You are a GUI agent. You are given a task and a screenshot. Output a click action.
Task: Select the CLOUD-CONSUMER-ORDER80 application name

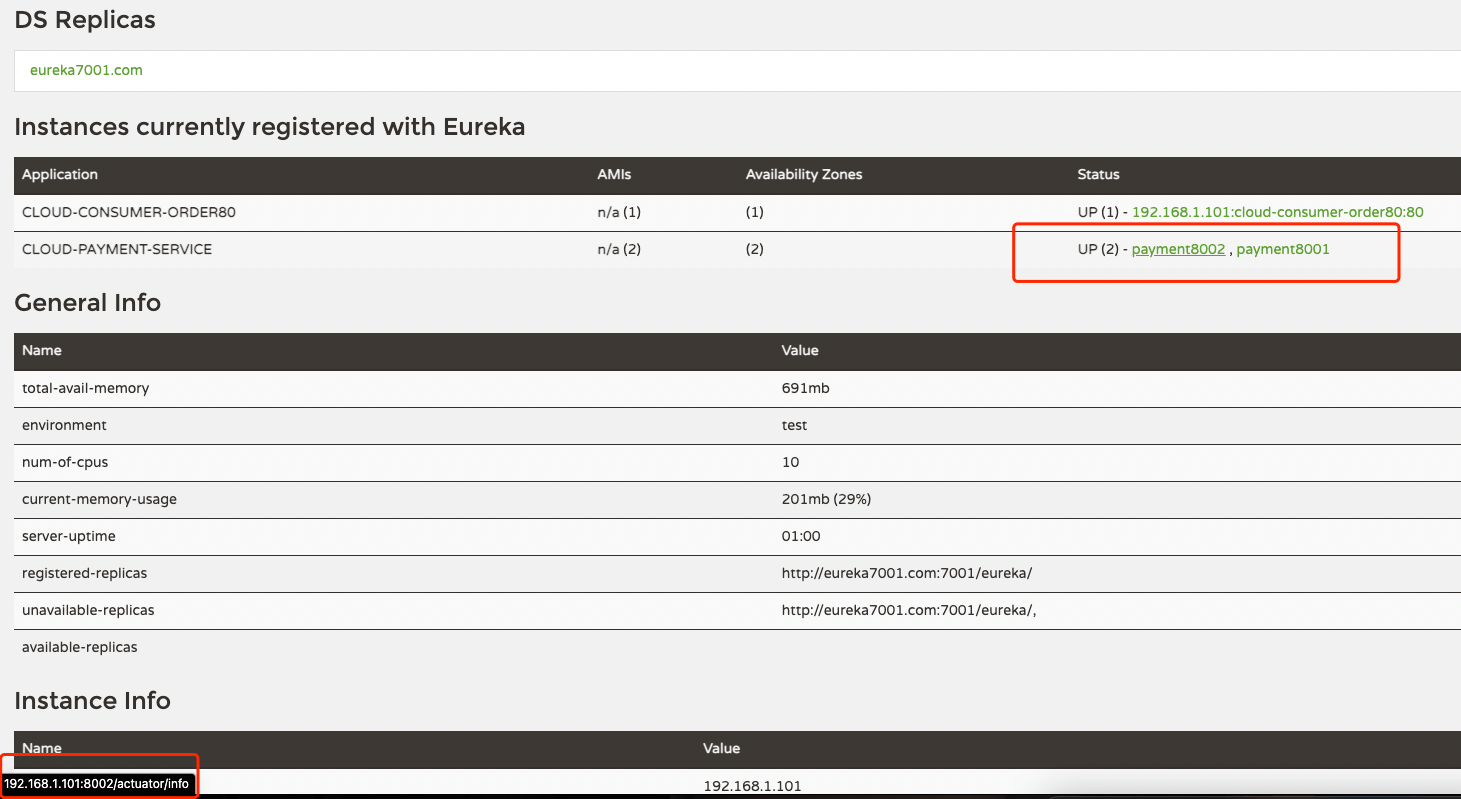128,212
